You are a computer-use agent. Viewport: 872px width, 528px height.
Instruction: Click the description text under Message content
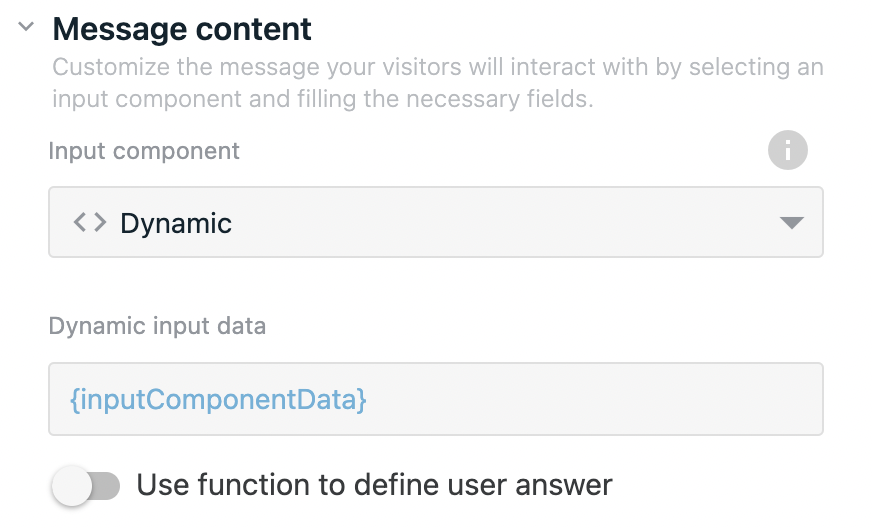pyautogui.click(x=438, y=83)
